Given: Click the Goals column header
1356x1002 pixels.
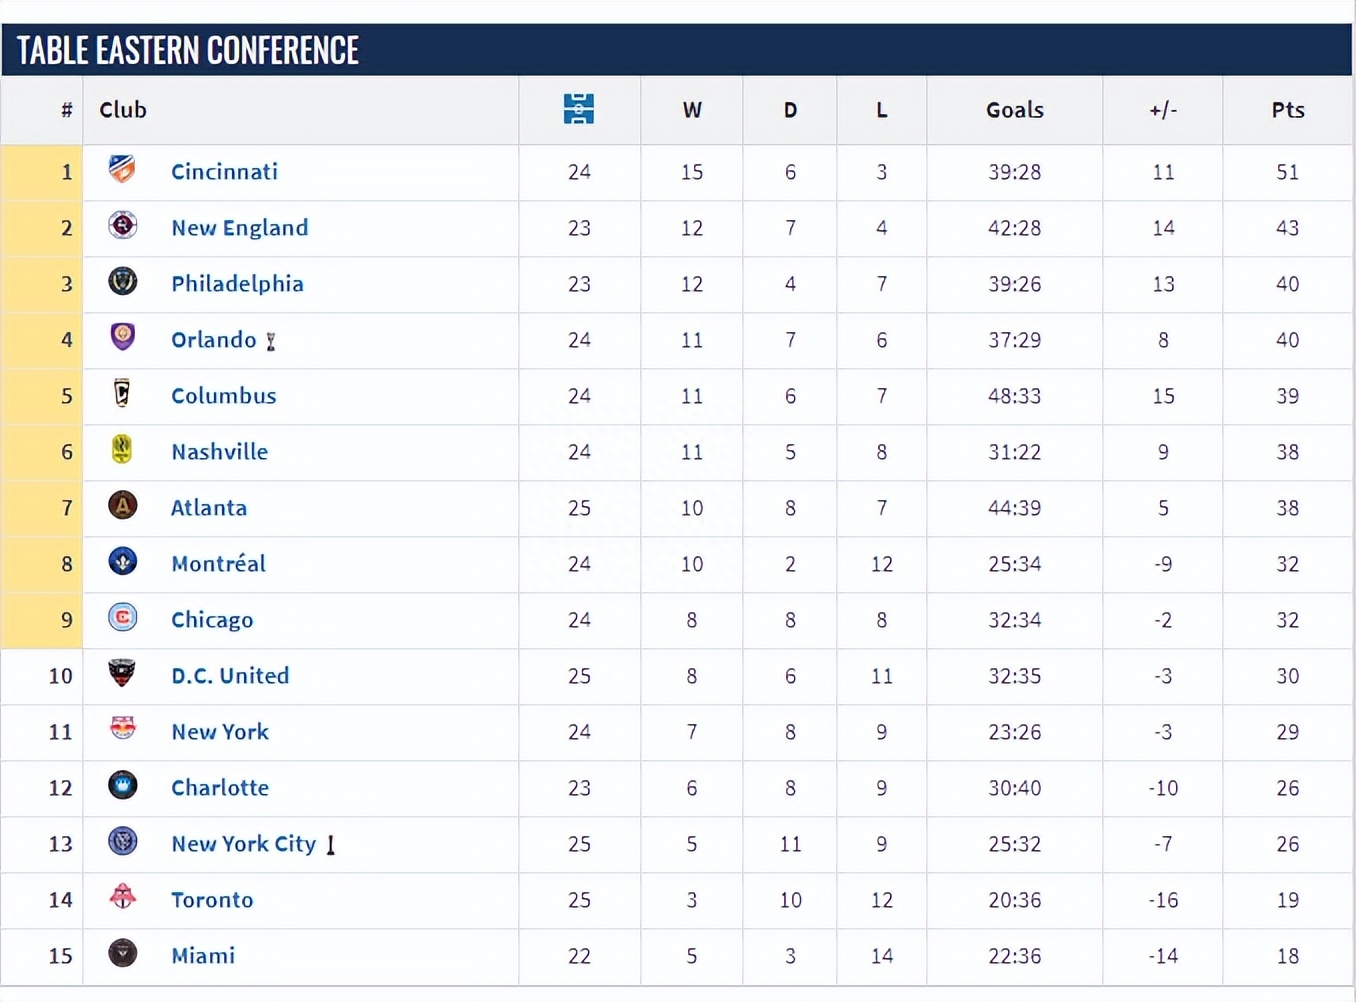Looking at the screenshot, I should coord(1014,110).
